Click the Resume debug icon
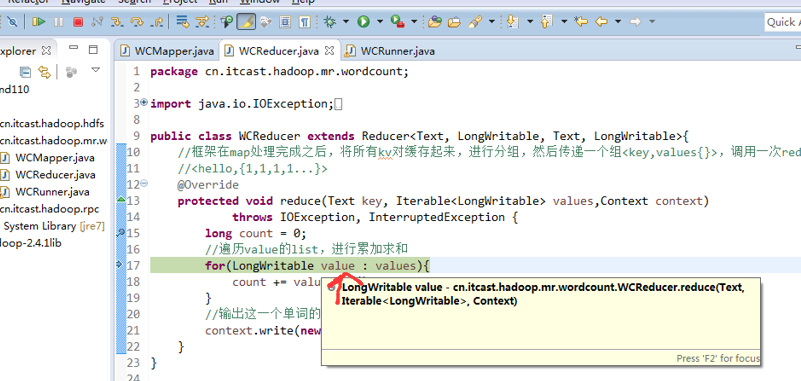This screenshot has width=801, height=381. [x=39, y=22]
